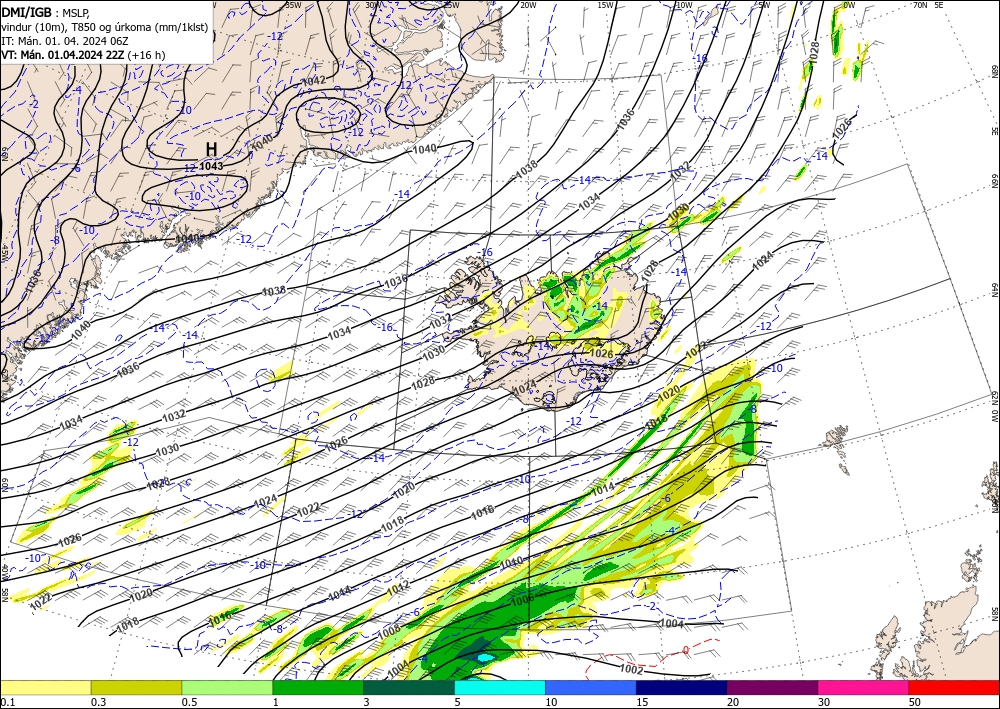This screenshot has height=709, width=1000.
Task: Click the '1010' isobar label
Action: click(x=511, y=563)
